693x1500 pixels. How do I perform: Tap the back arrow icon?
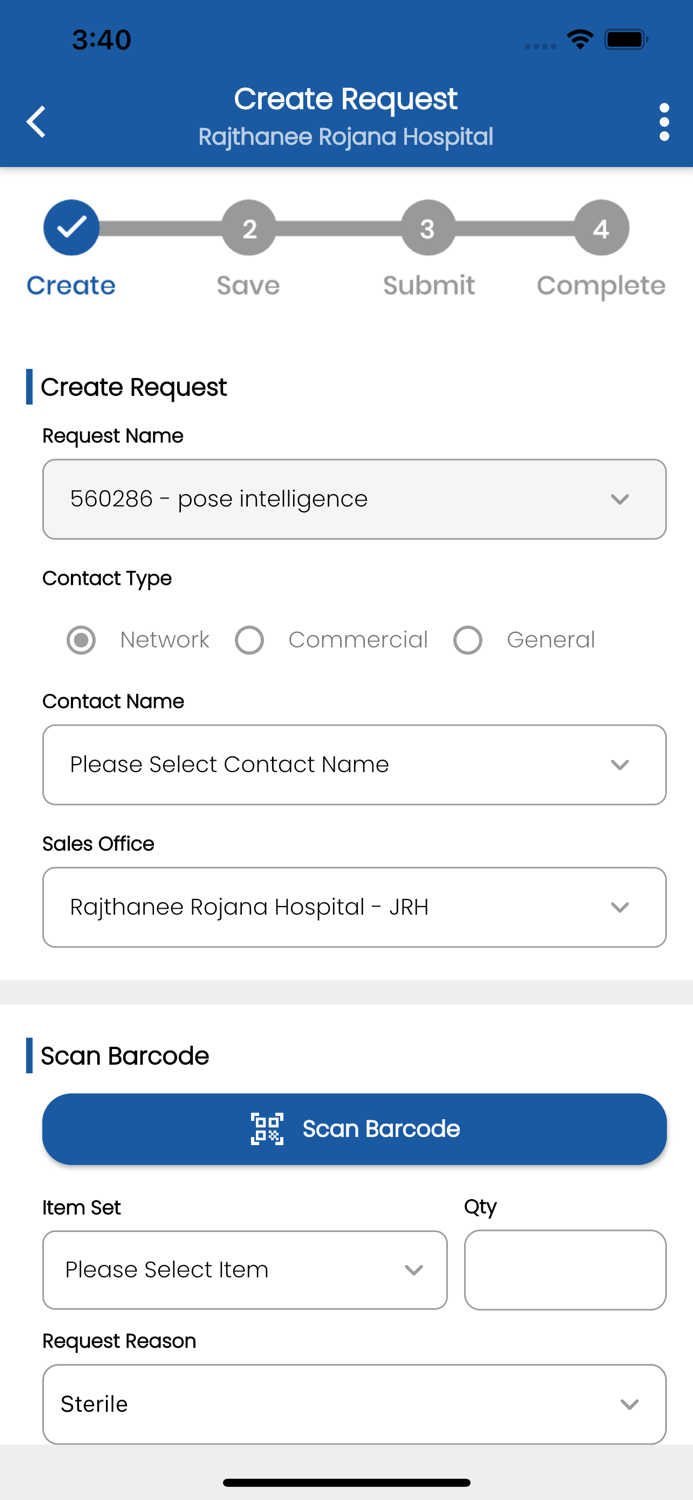pyautogui.click(x=36, y=122)
